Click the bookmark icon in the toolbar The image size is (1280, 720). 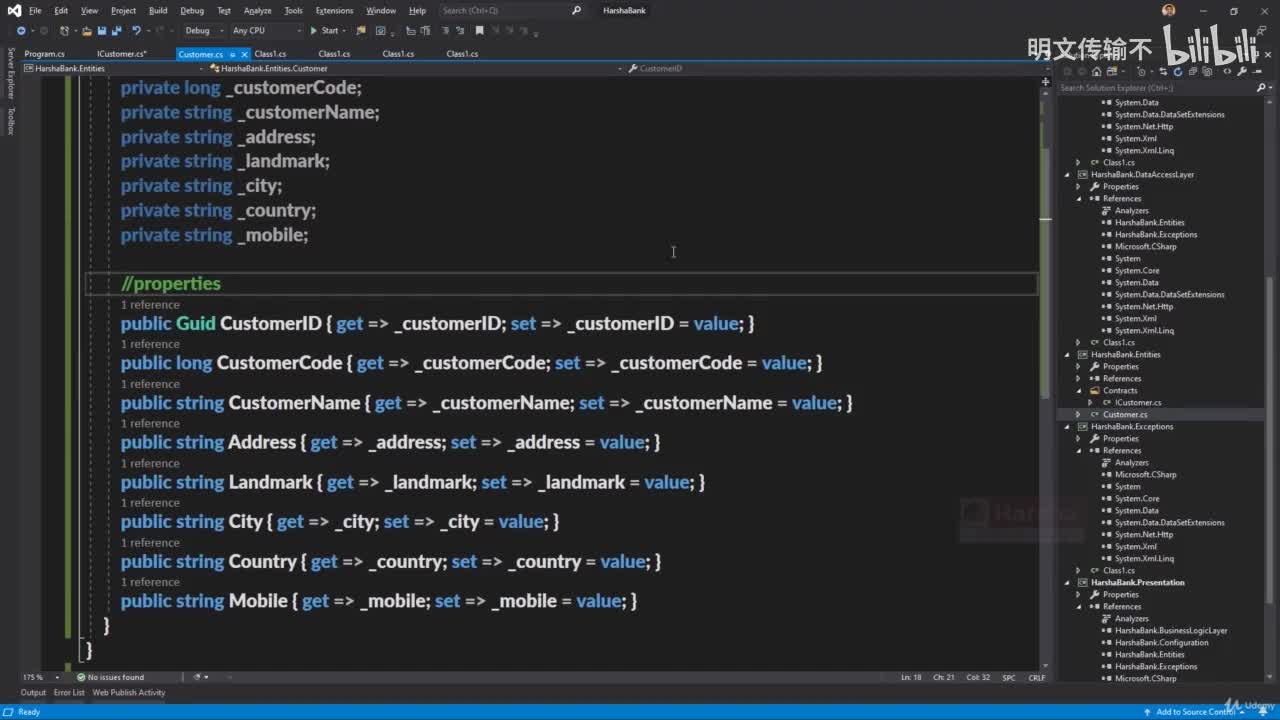479,31
